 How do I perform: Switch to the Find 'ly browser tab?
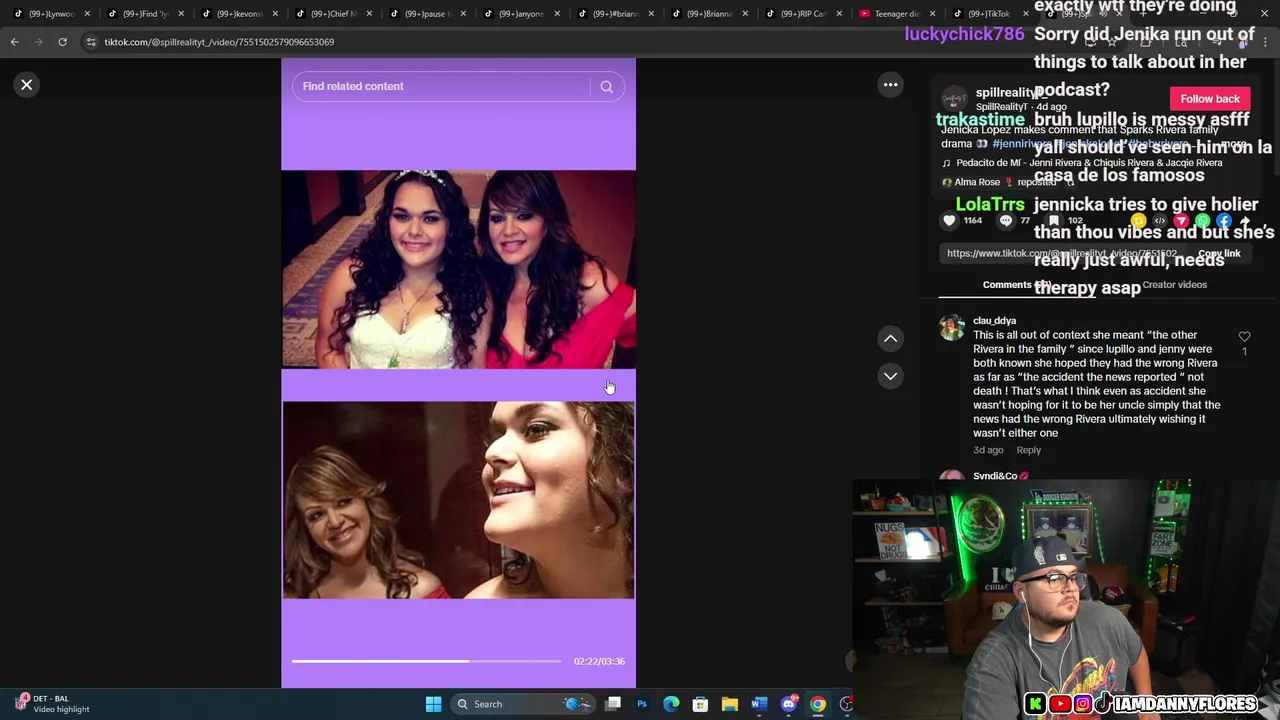click(146, 13)
